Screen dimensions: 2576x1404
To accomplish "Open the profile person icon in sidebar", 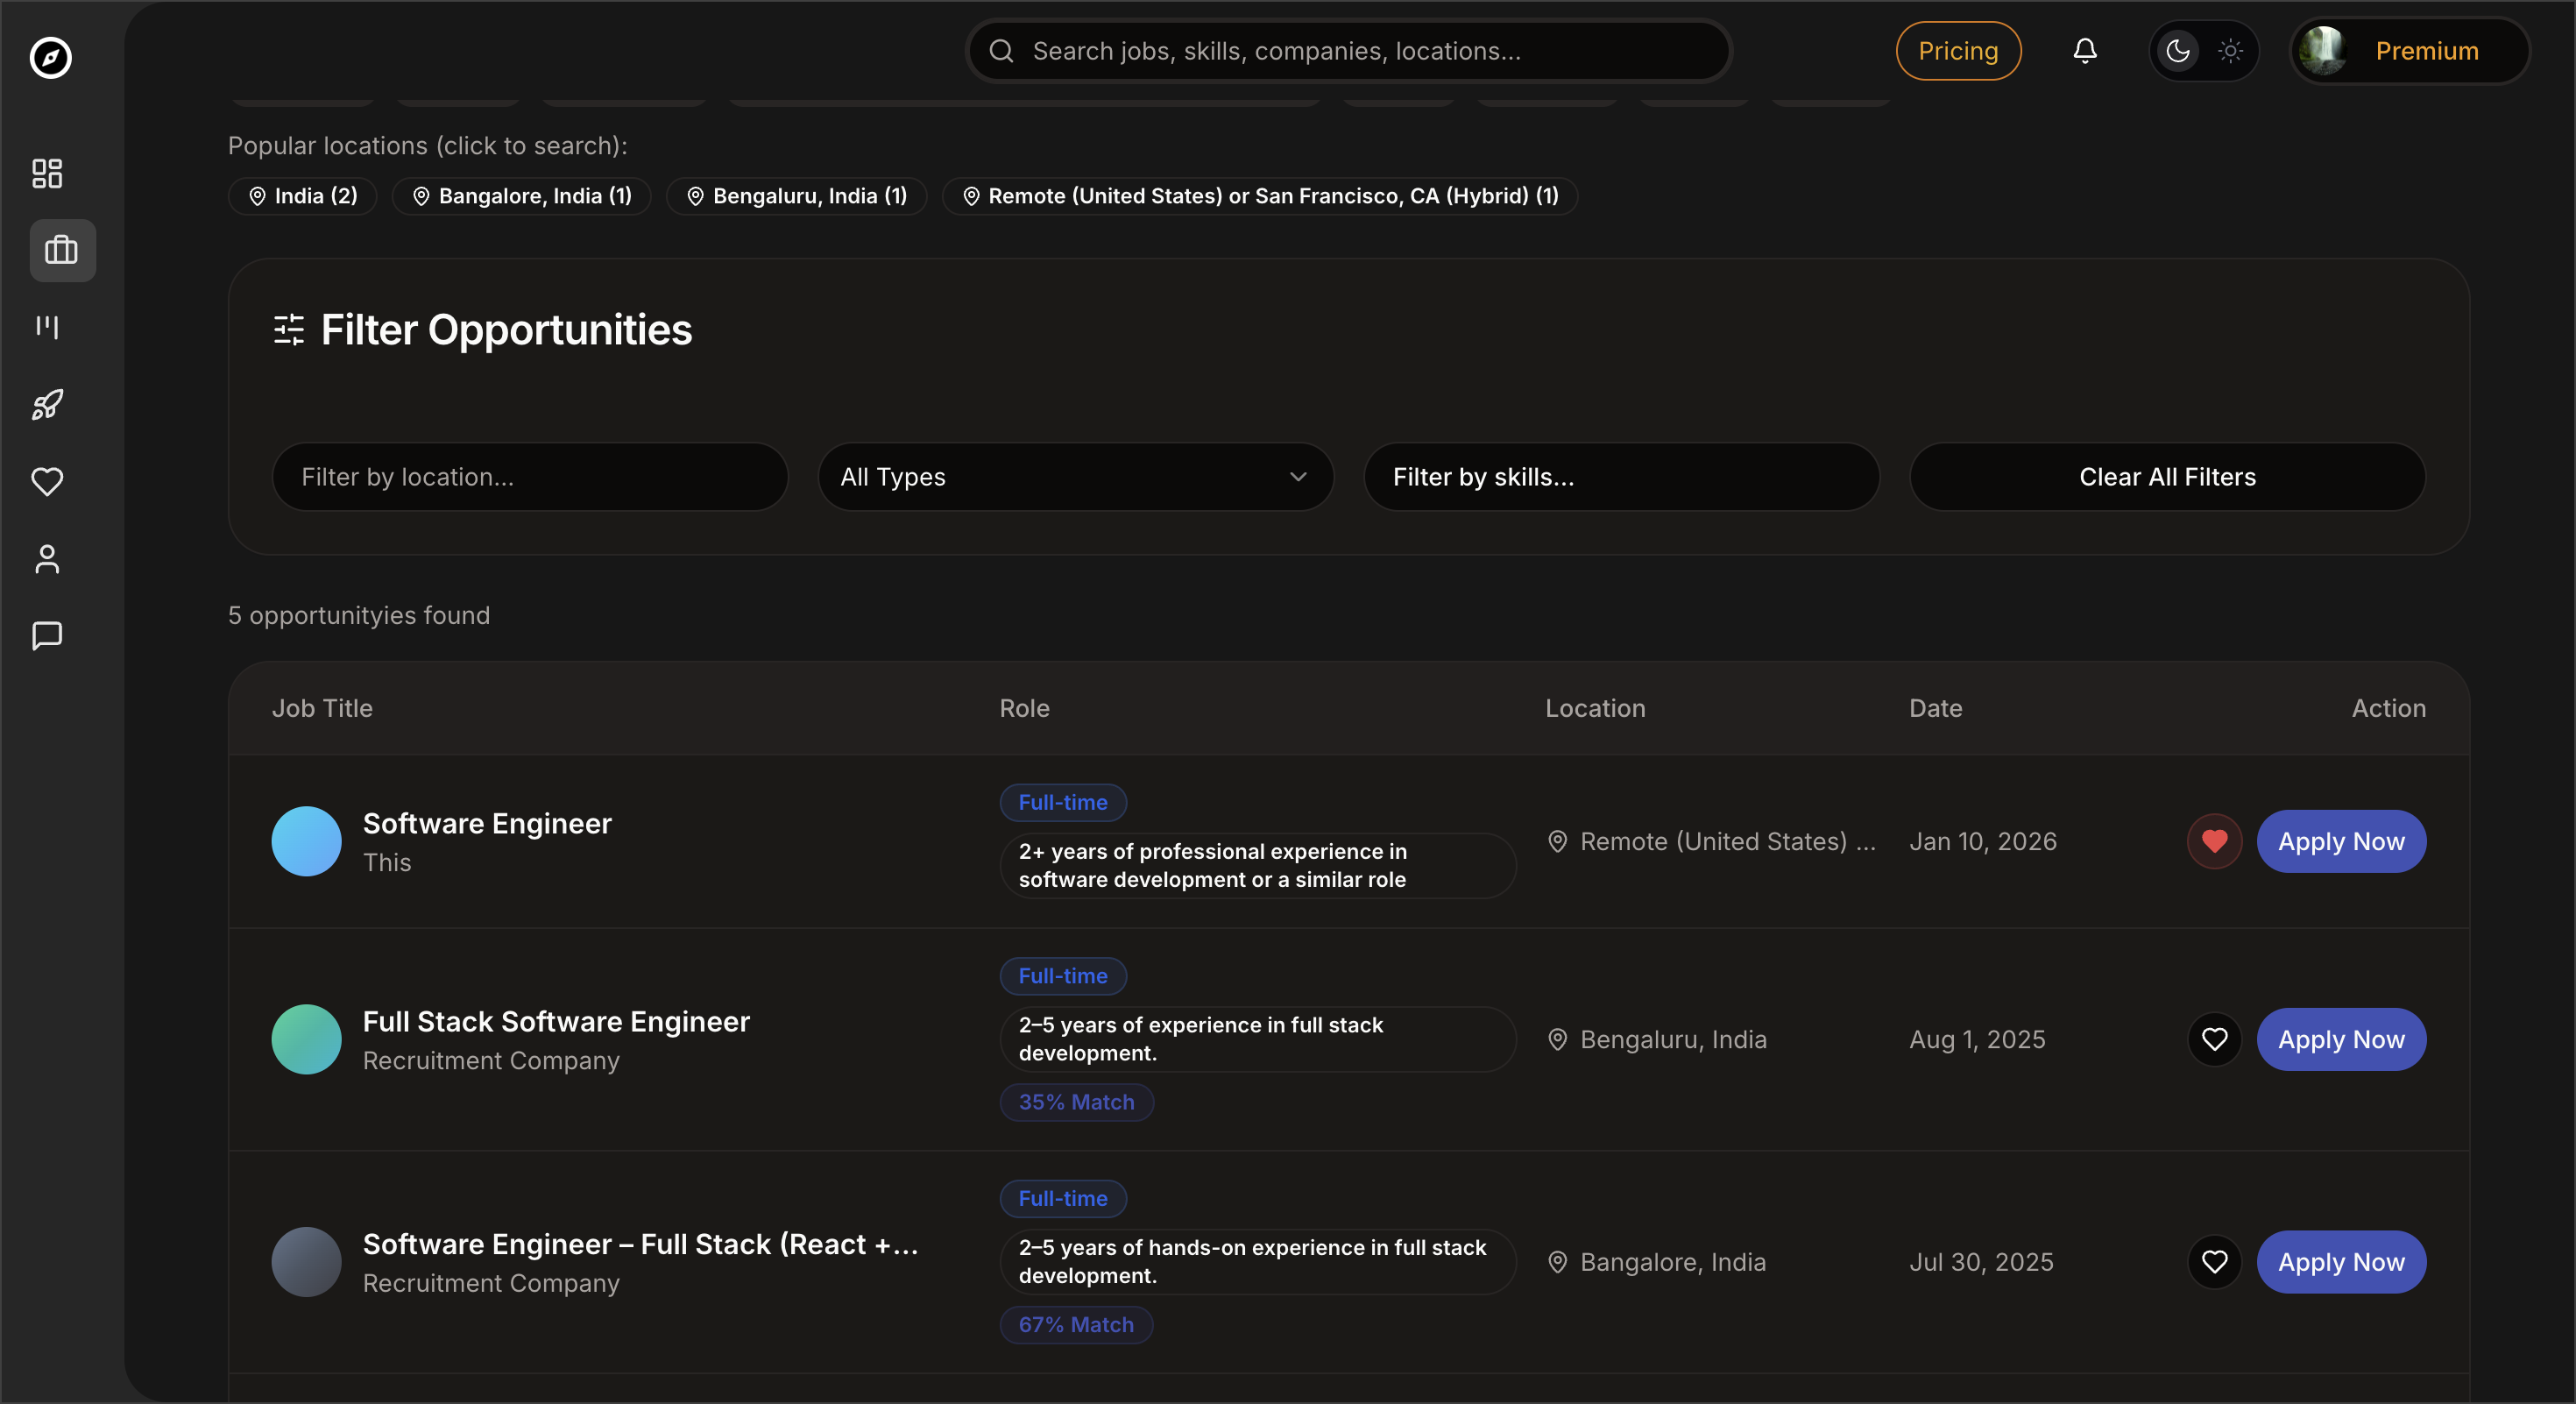I will [x=47, y=559].
